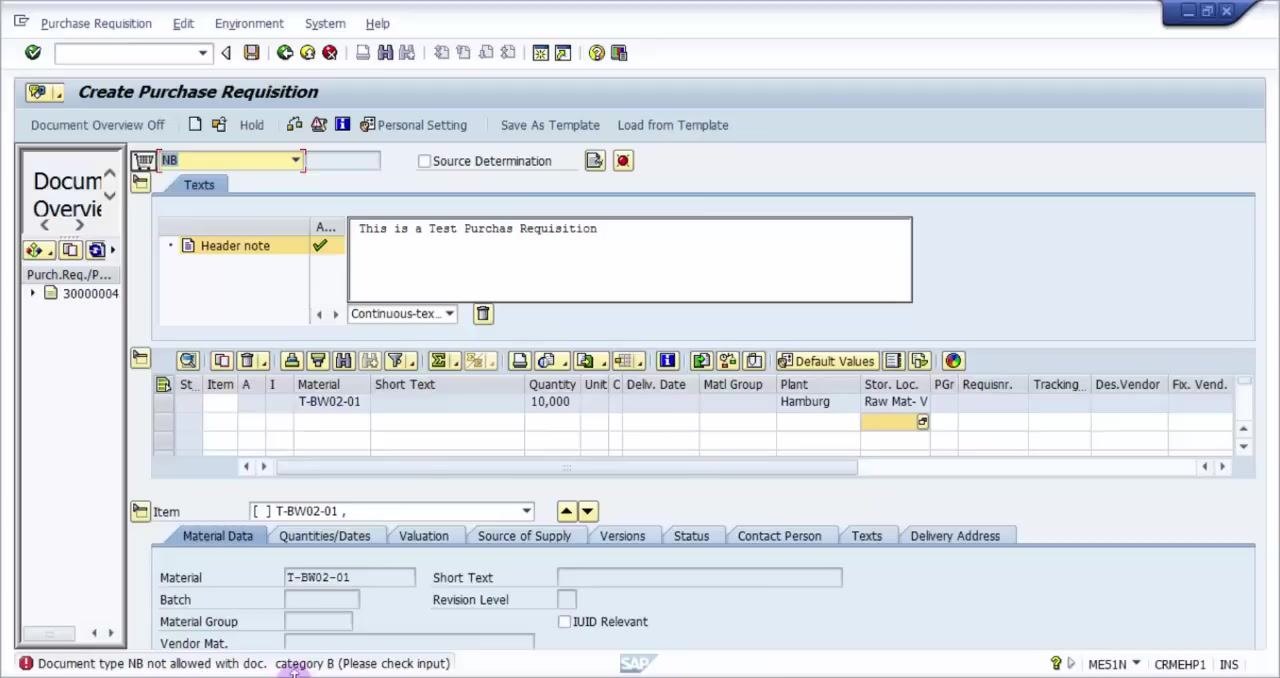Click the item details magnifier icon
Viewport: 1280px width, 678px height.
pos(188,361)
